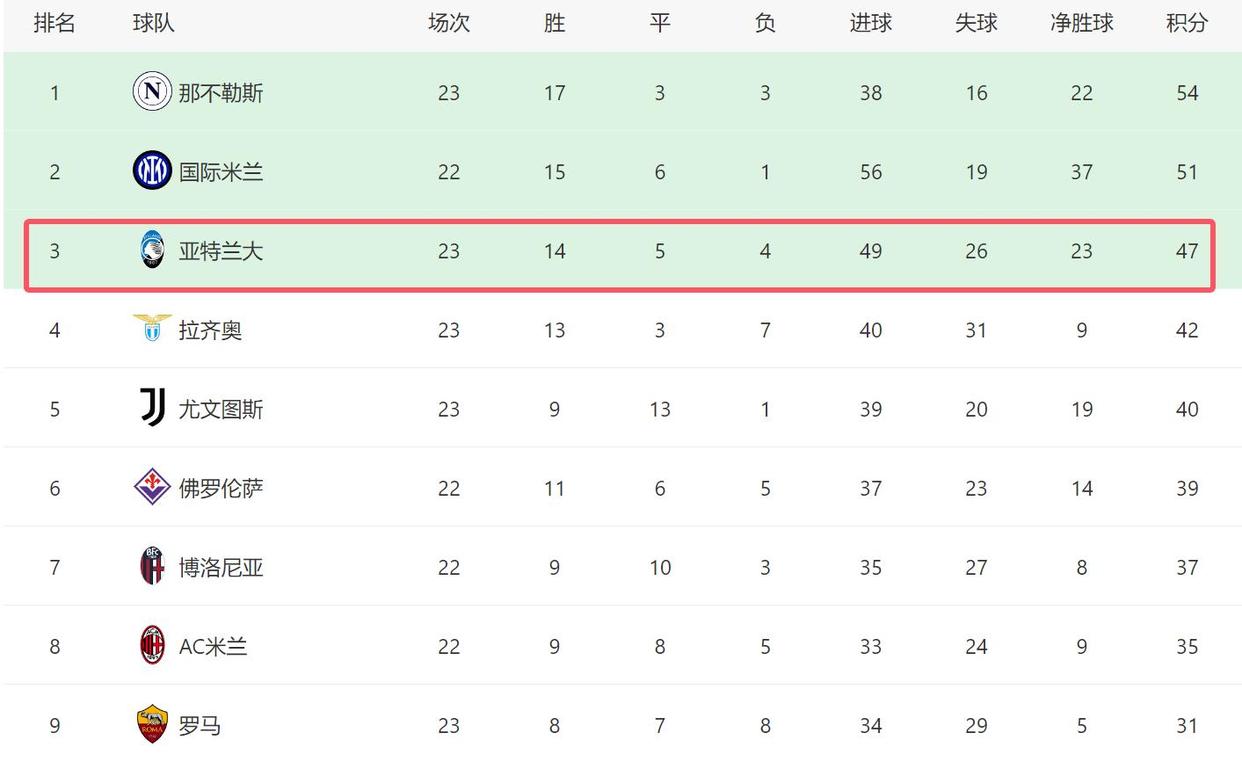This screenshot has width=1242, height=762.
Task: Sort by the 净胜球 goal difference header
Action: click(1081, 23)
